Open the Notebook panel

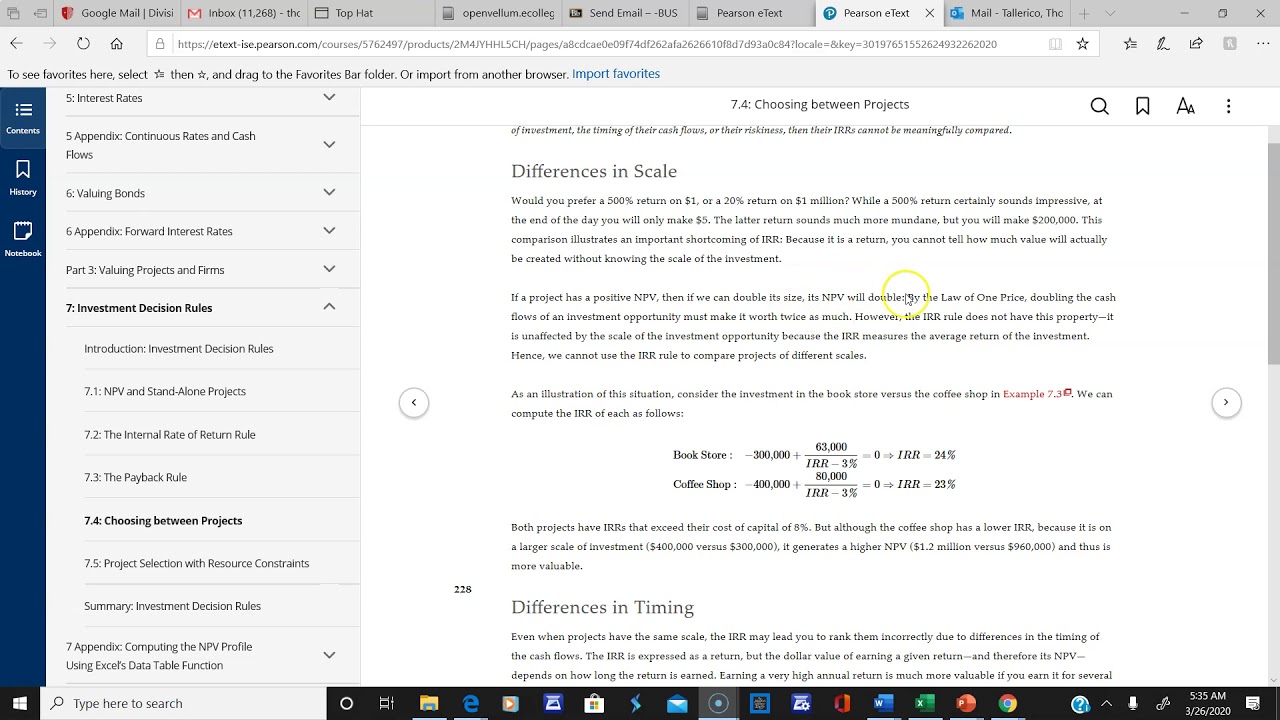[x=23, y=239]
